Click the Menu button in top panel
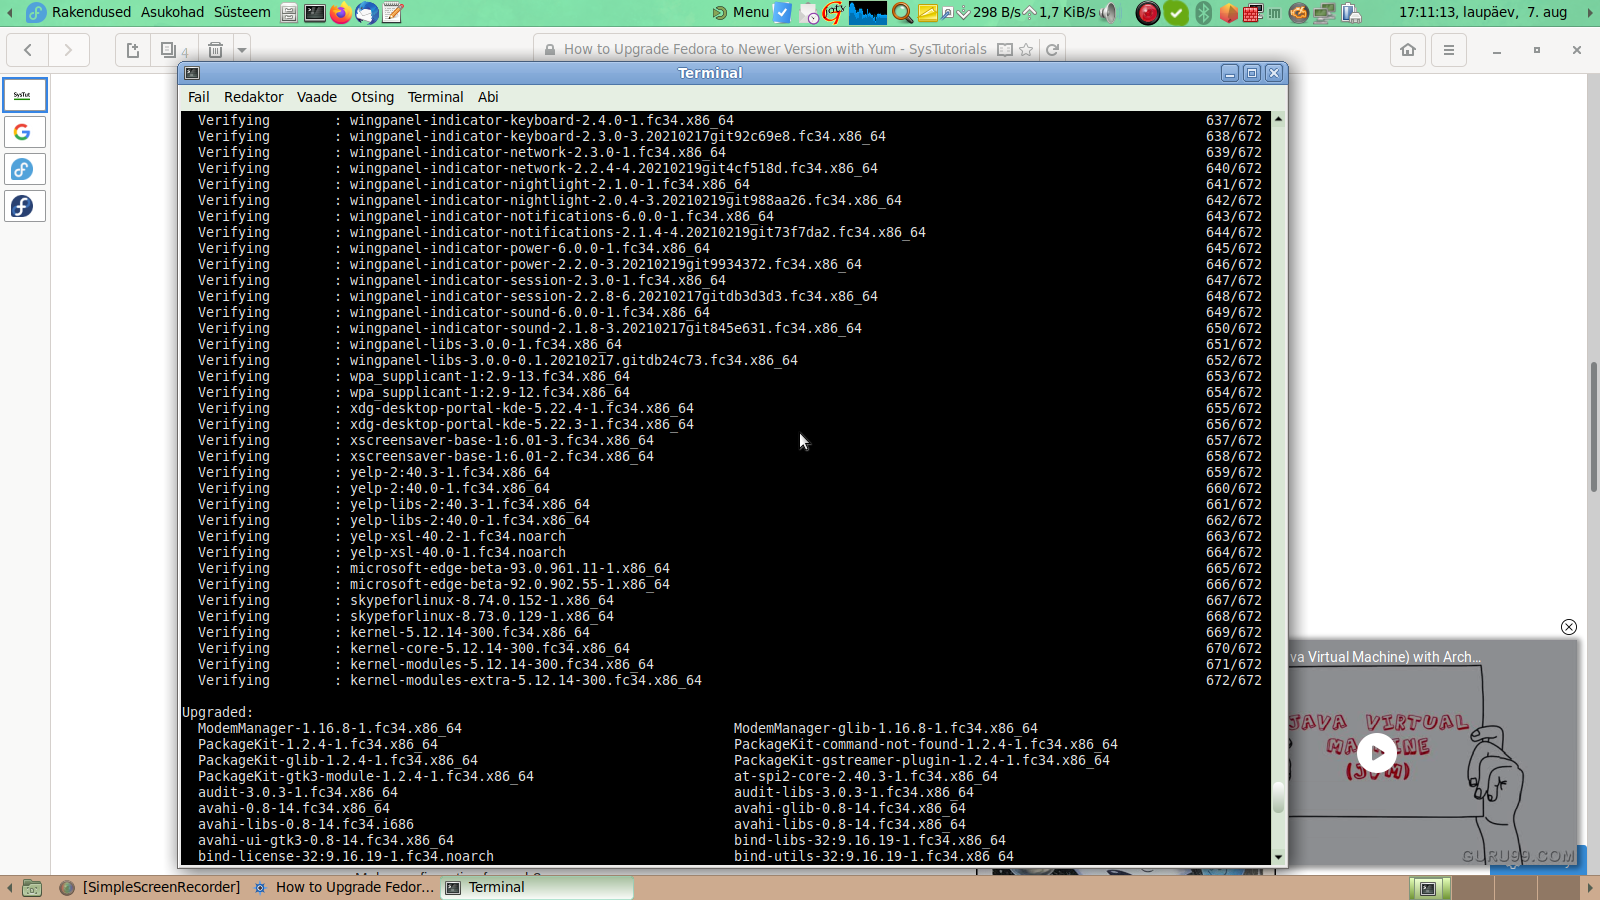 tap(740, 12)
